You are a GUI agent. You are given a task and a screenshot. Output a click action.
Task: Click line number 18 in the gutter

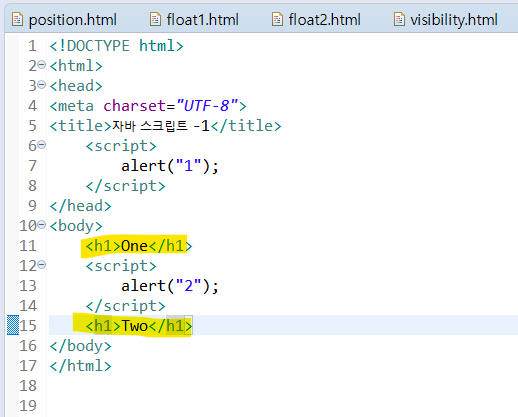(x=28, y=386)
